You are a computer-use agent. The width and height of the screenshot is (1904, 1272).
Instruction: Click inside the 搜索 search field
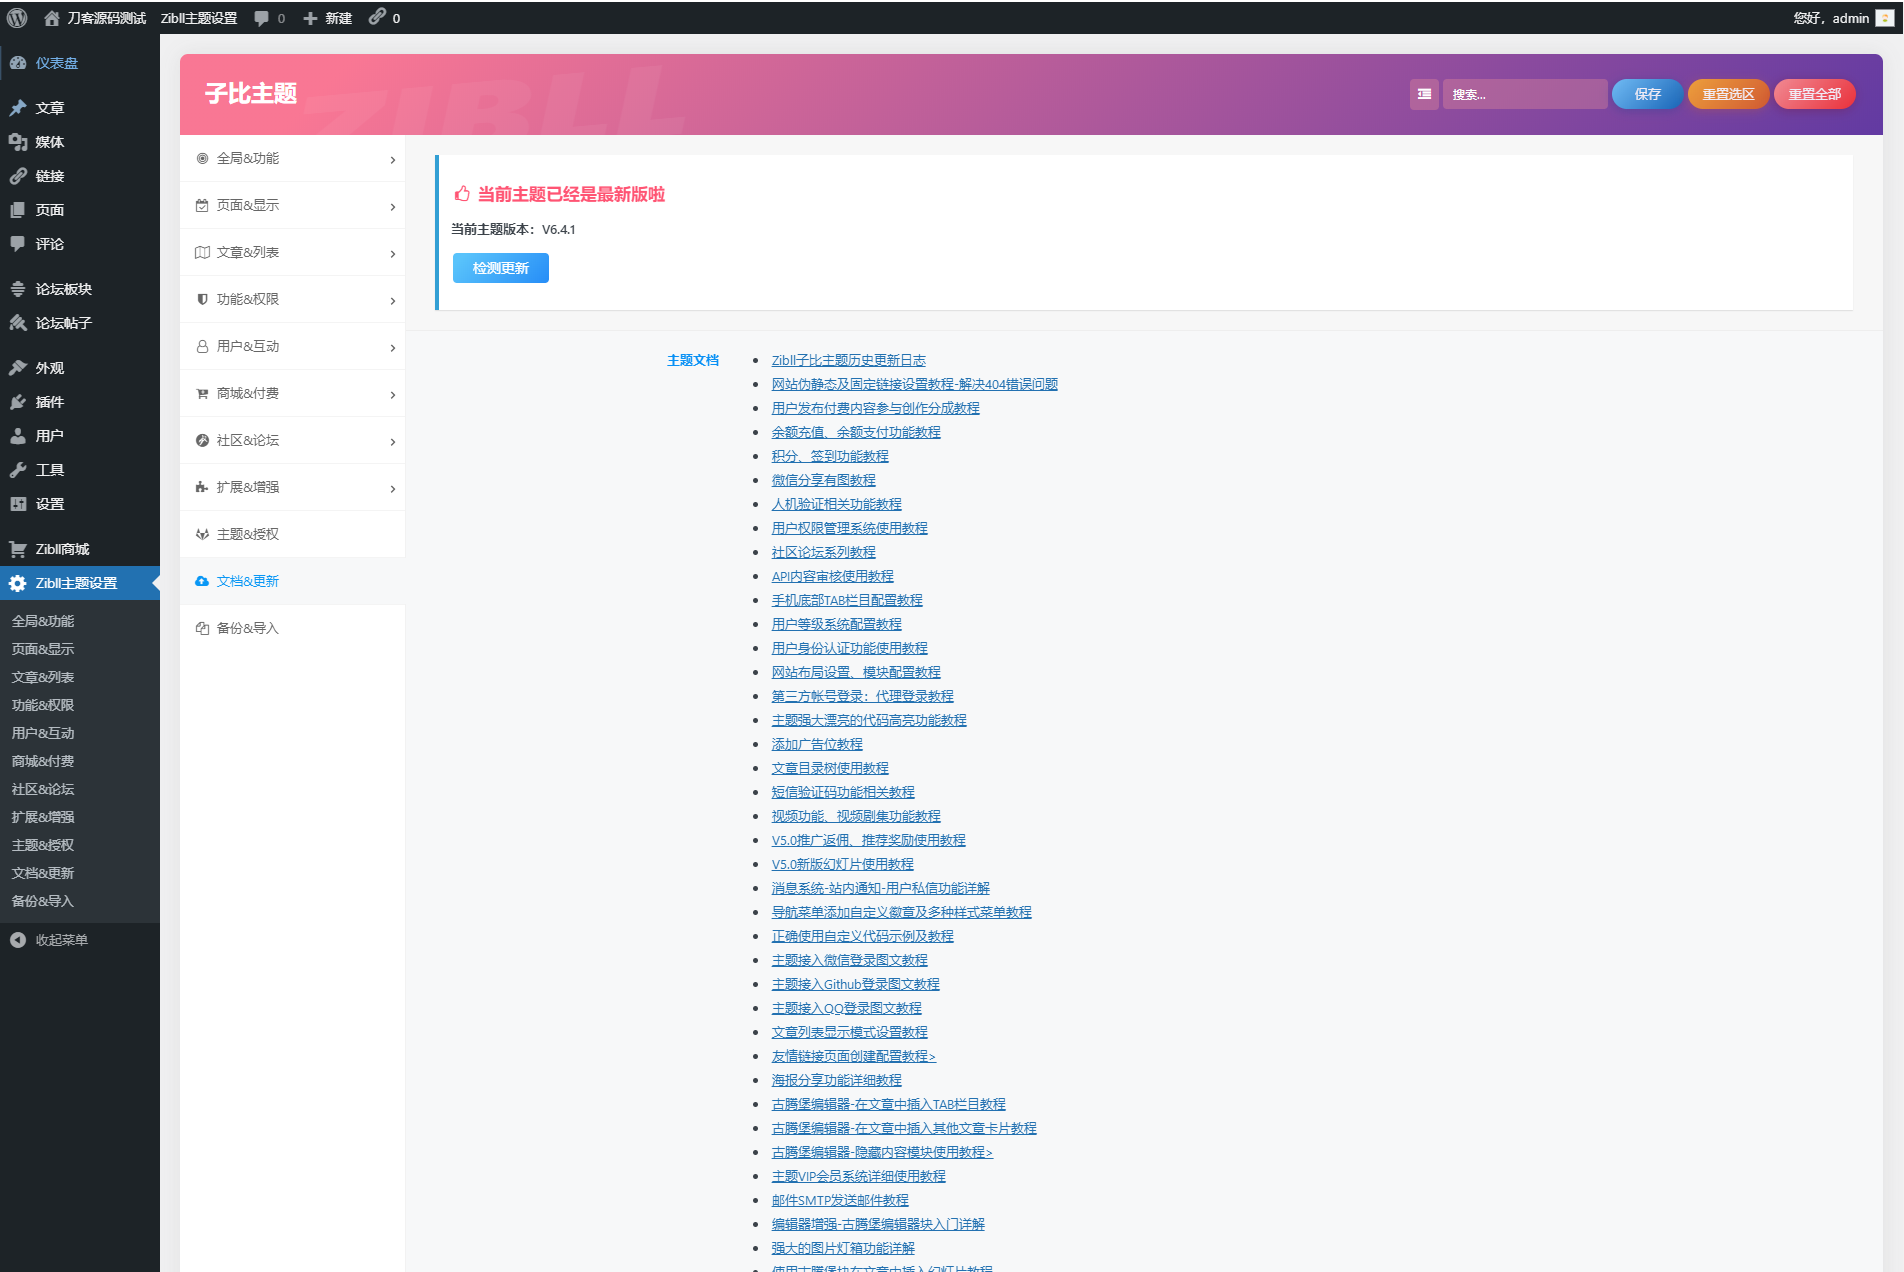click(1524, 94)
